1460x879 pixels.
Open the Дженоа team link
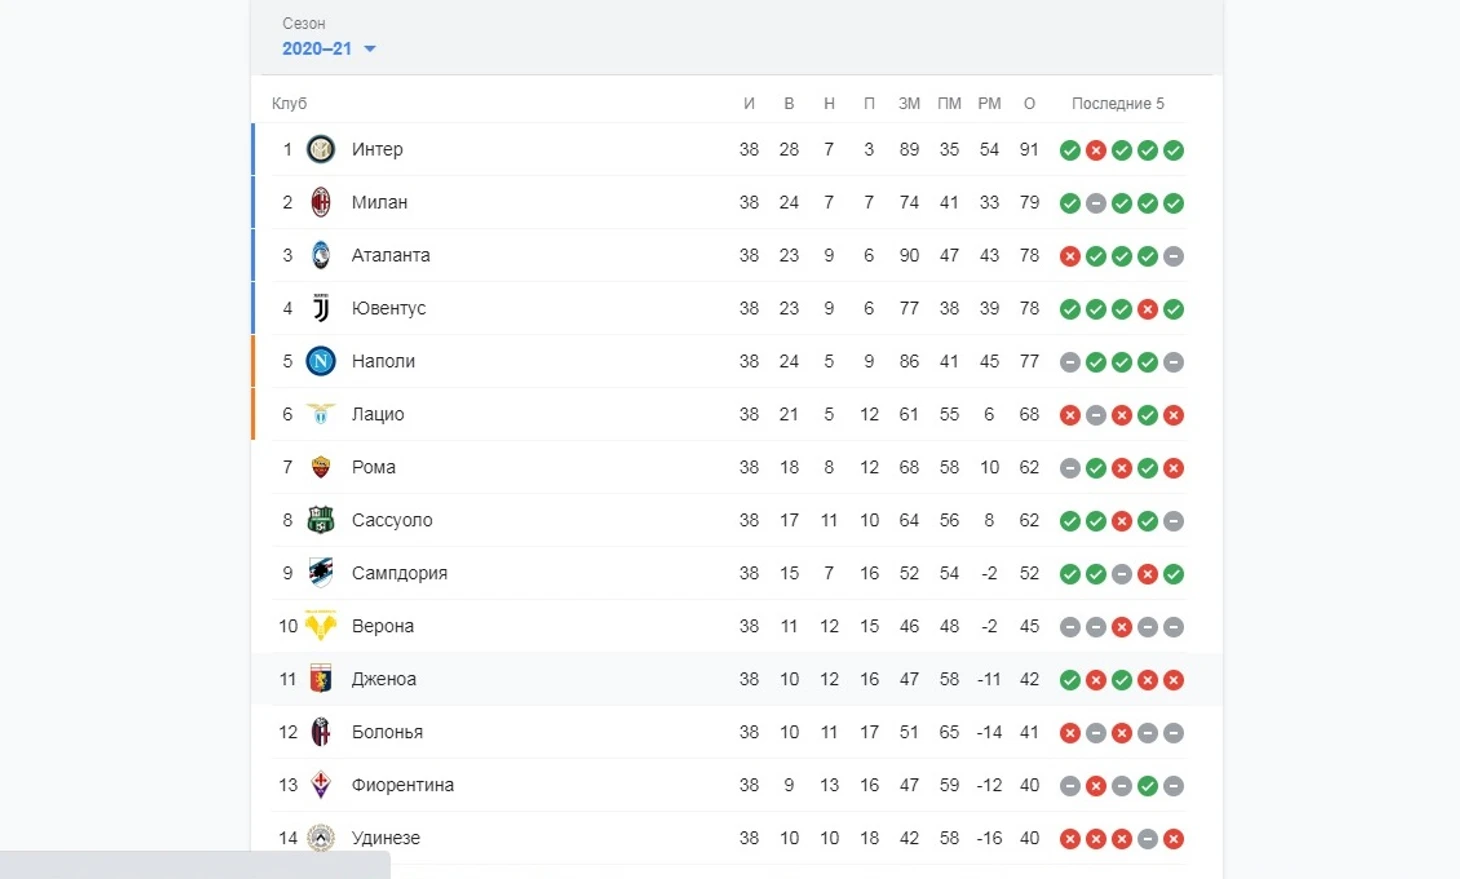point(384,679)
